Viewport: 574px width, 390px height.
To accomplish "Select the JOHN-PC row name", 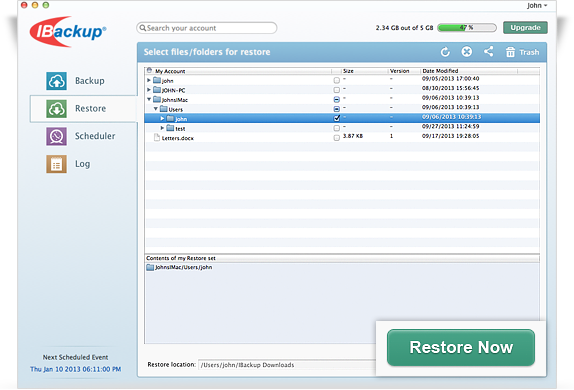I will [174, 90].
